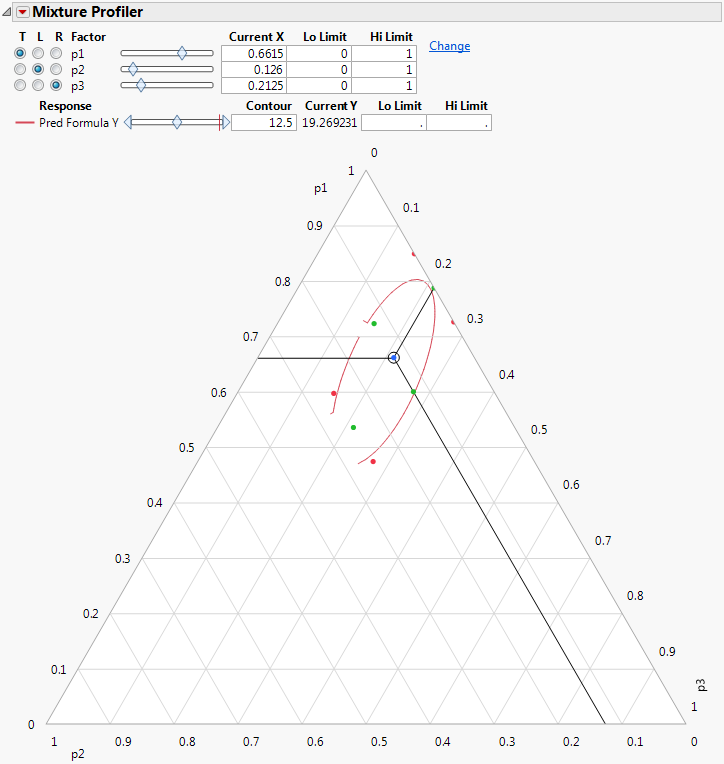
Task: Click the p3 Hi Limit field
Action: [384, 86]
